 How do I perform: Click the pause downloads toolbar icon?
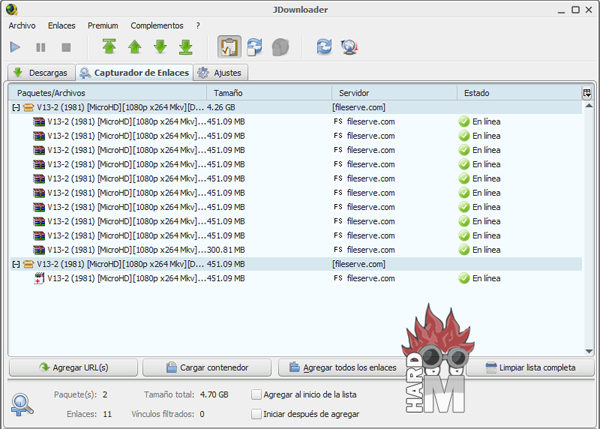[x=41, y=47]
